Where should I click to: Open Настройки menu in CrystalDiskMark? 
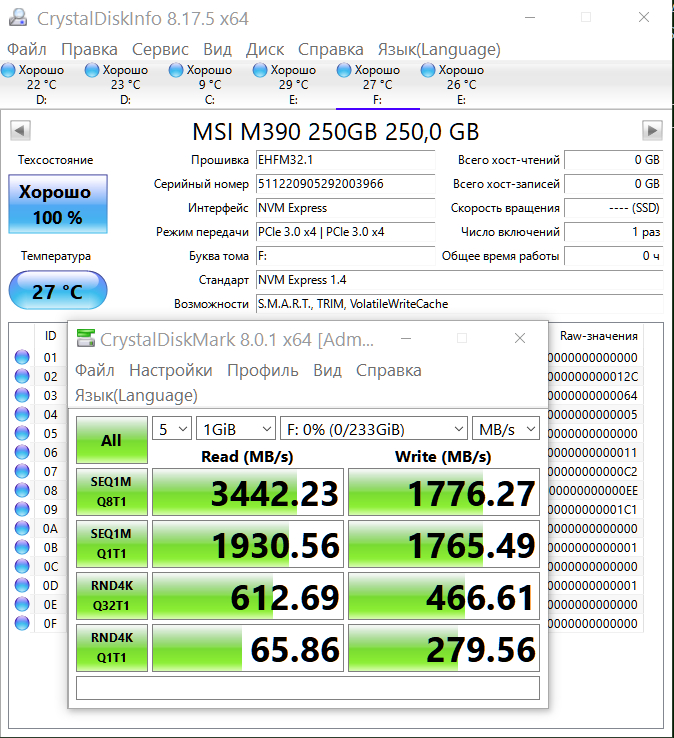click(170, 370)
